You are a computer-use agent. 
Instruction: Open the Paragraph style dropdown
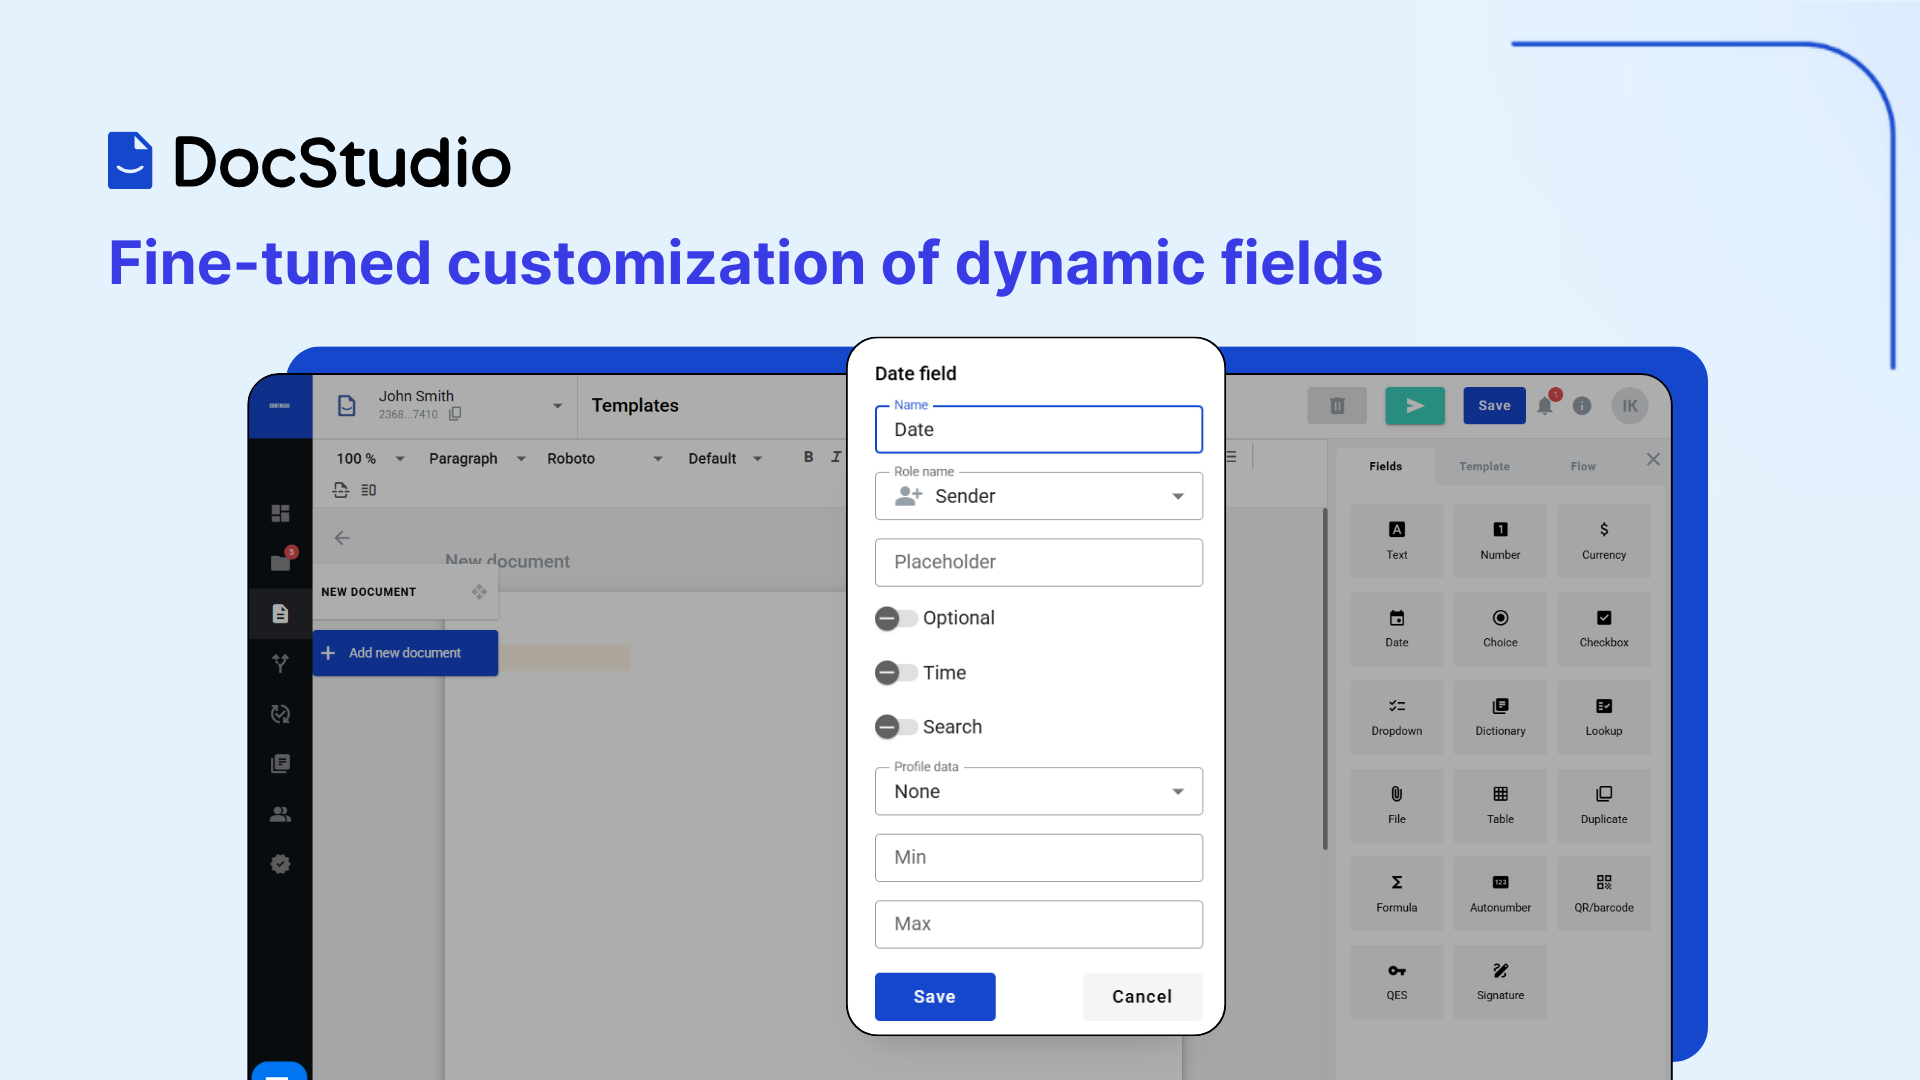(x=477, y=459)
